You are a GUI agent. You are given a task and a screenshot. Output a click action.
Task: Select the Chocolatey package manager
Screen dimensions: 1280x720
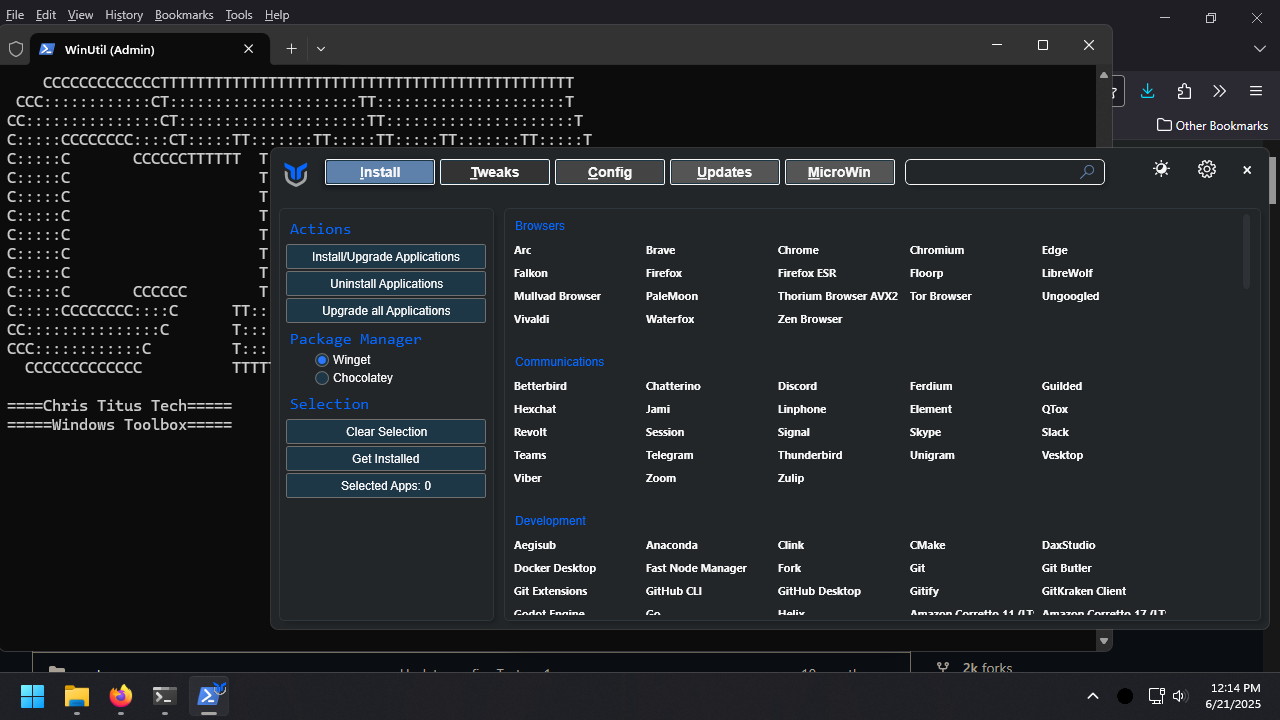[353, 378]
